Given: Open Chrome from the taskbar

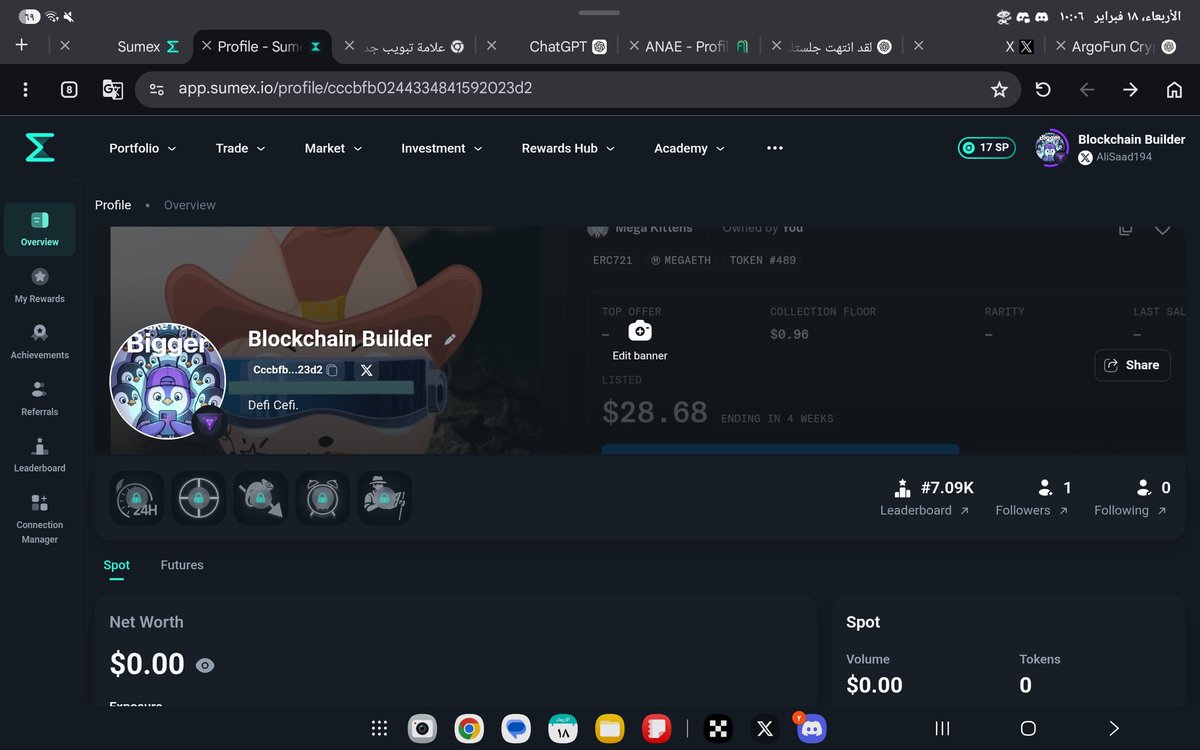Looking at the screenshot, I should (x=468, y=728).
